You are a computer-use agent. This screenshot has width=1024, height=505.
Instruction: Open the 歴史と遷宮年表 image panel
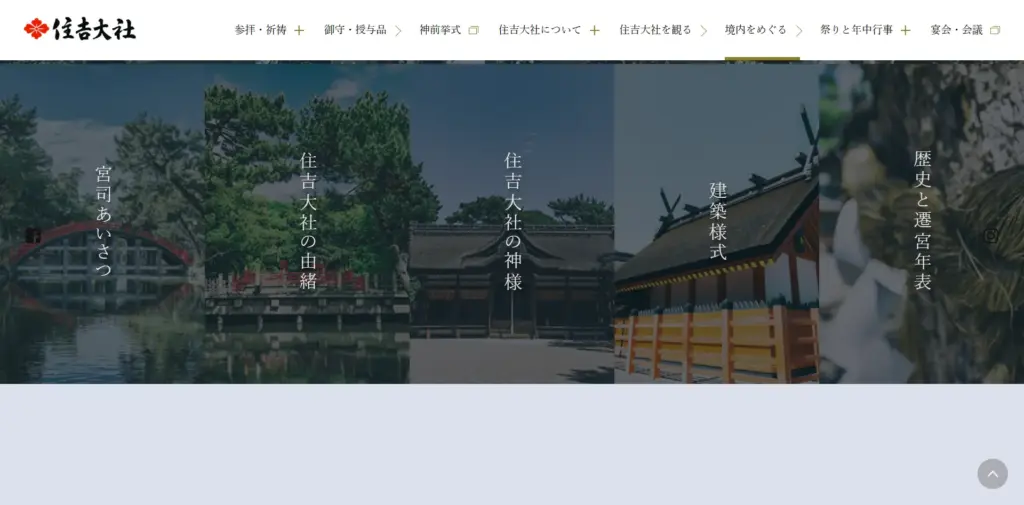point(921,222)
